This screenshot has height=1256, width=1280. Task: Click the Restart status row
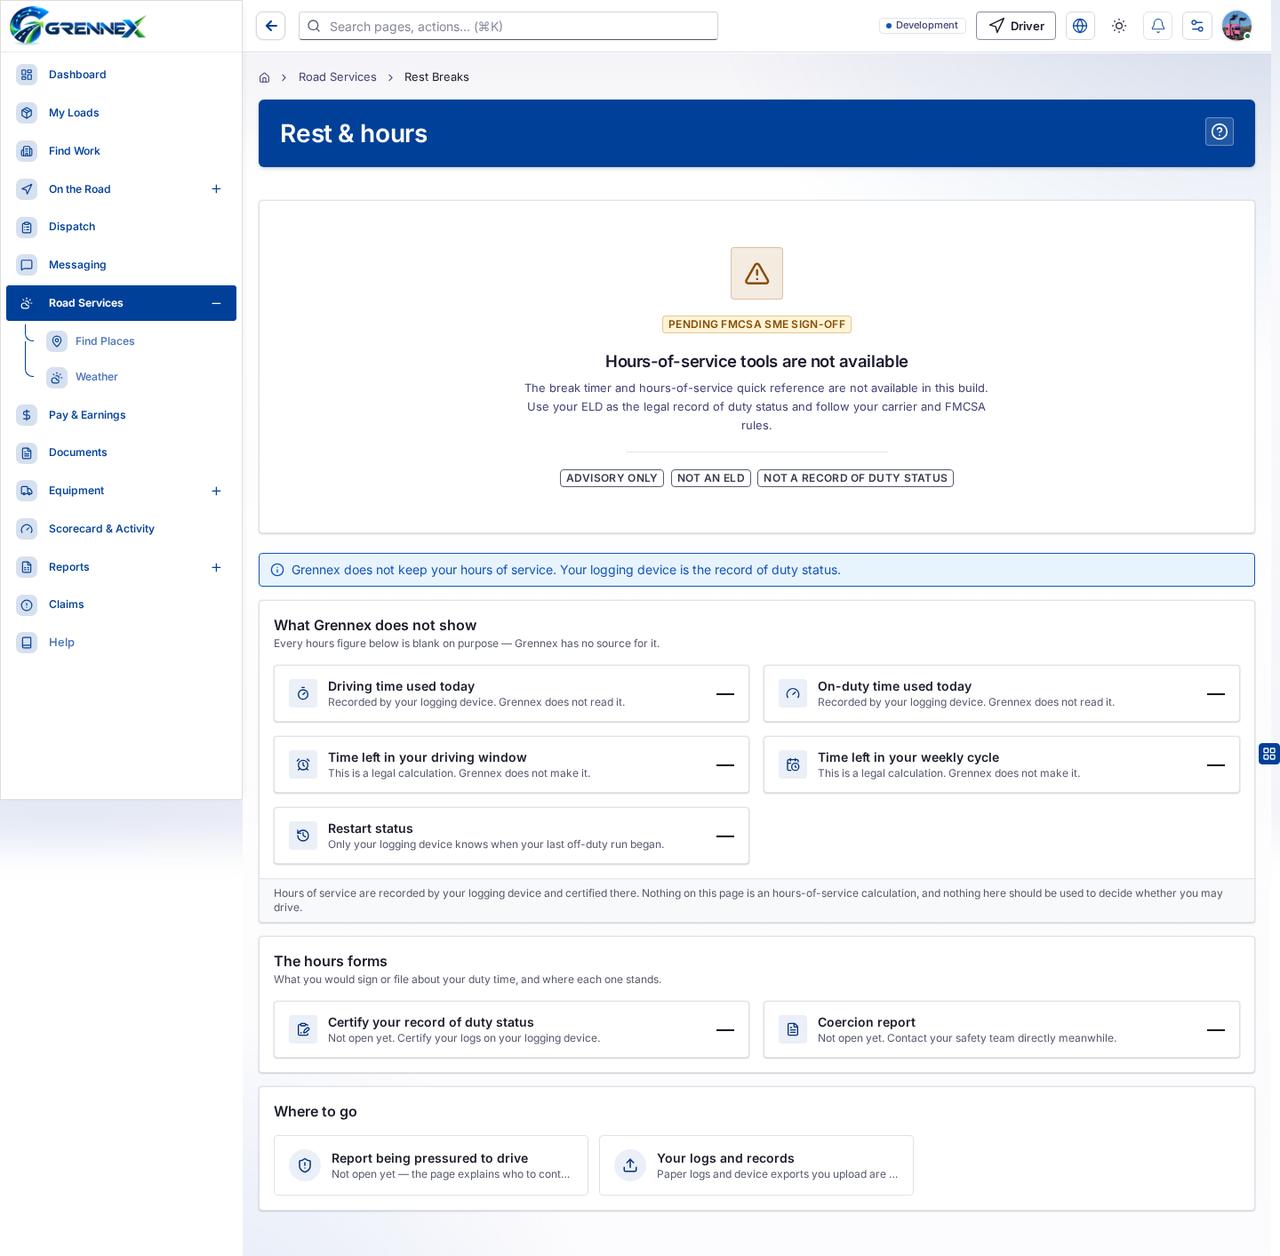point(511,835)
